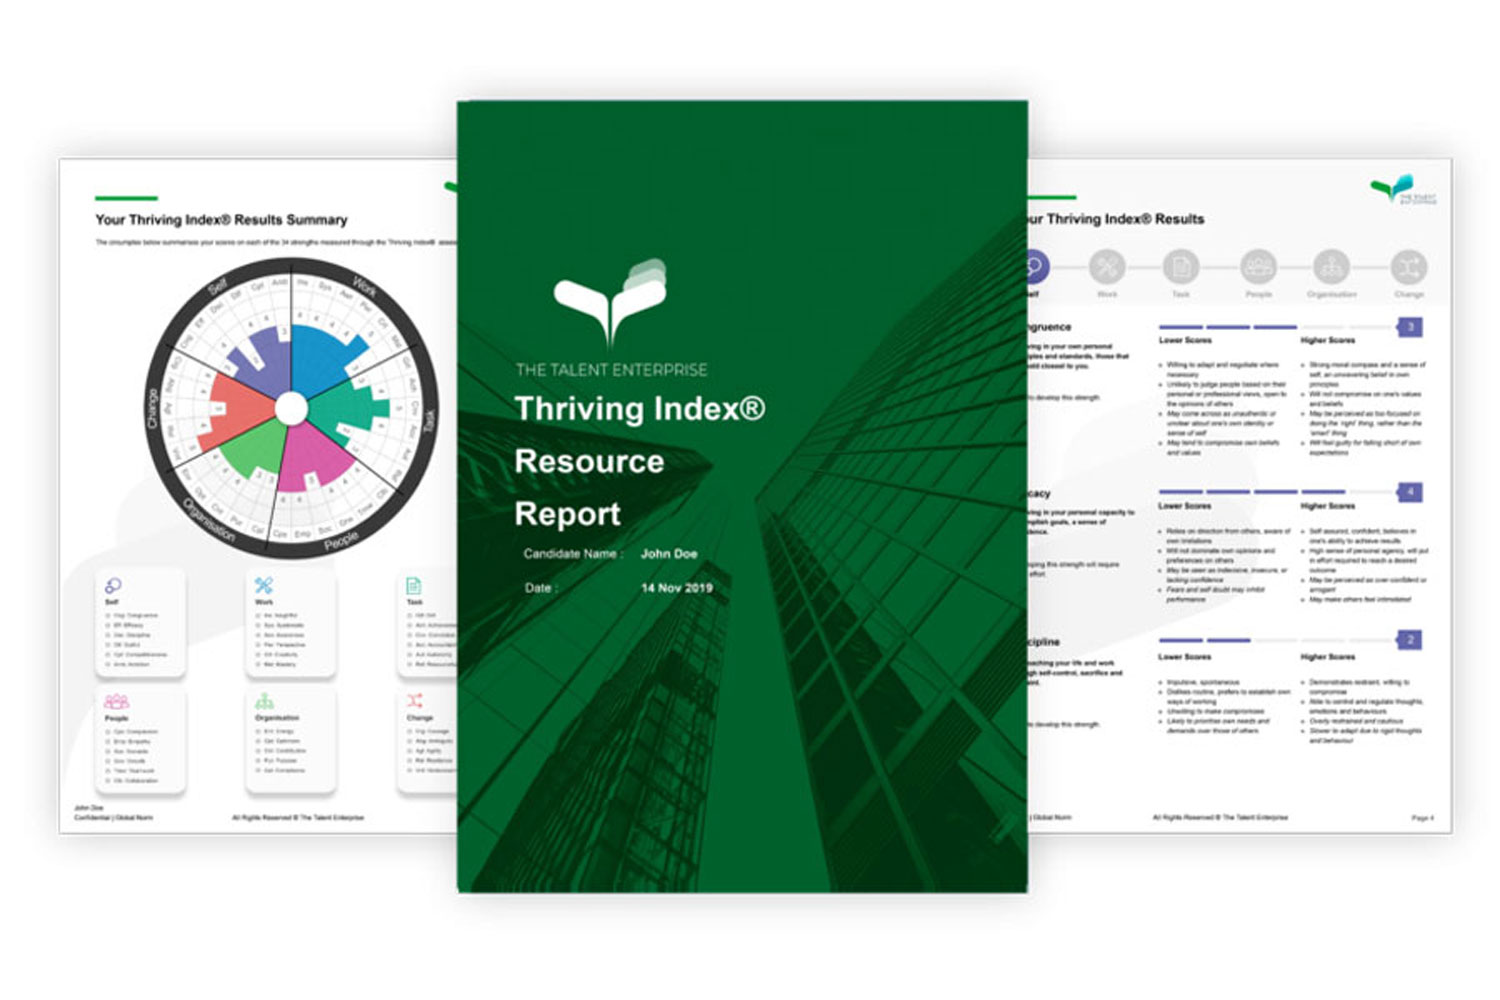Click the Organisation summary card
1500x1000 pixels.
click(x=290, y=740)
